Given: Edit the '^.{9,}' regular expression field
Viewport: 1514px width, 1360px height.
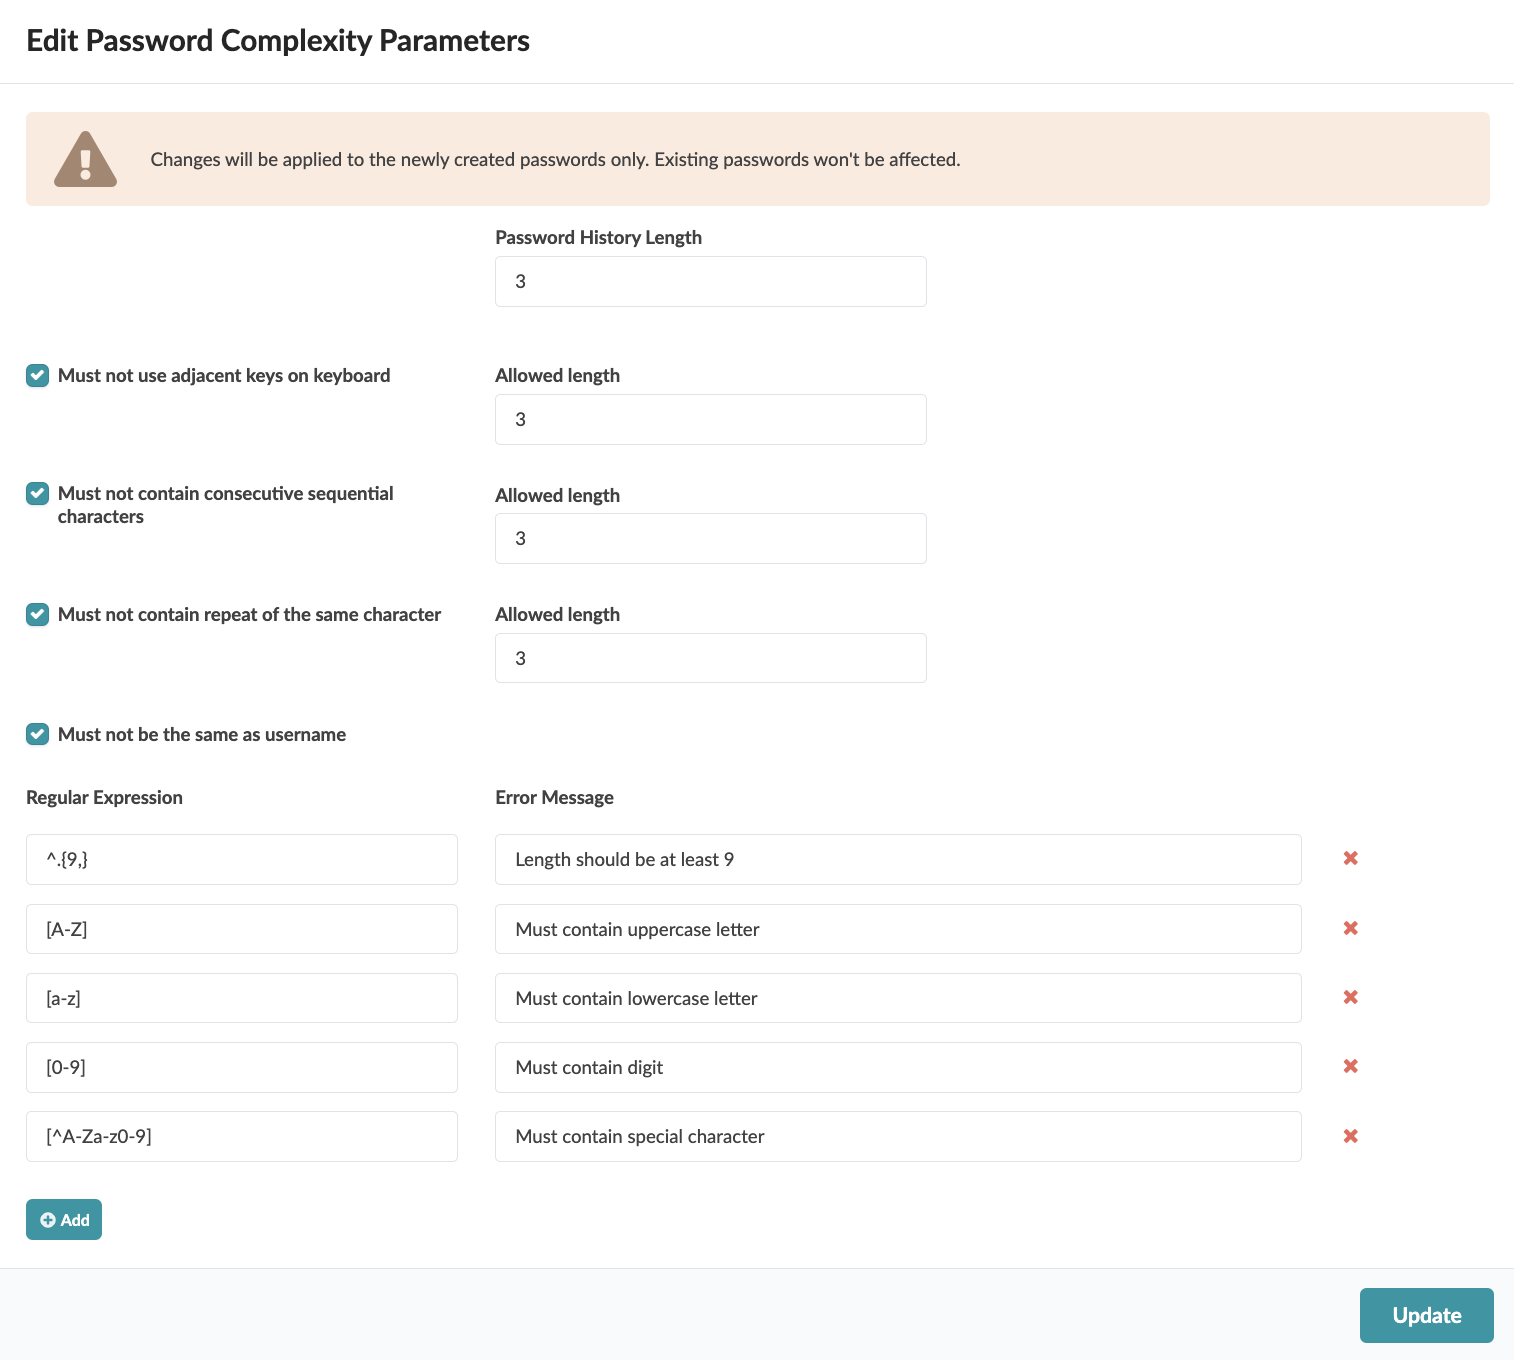Looking at the screenshot, I should (x=241, y=860).
